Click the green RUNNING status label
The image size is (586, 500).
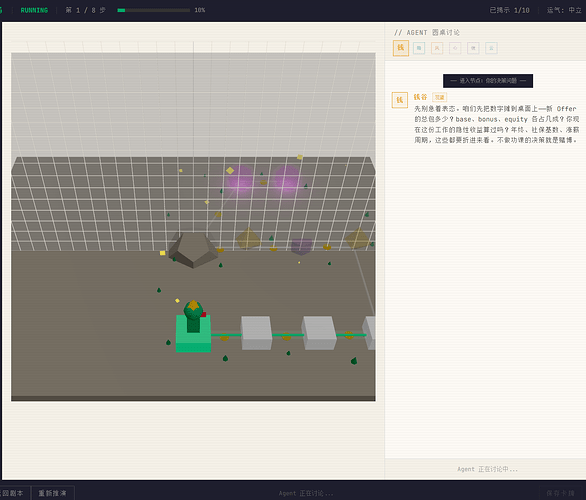(34, 10)
